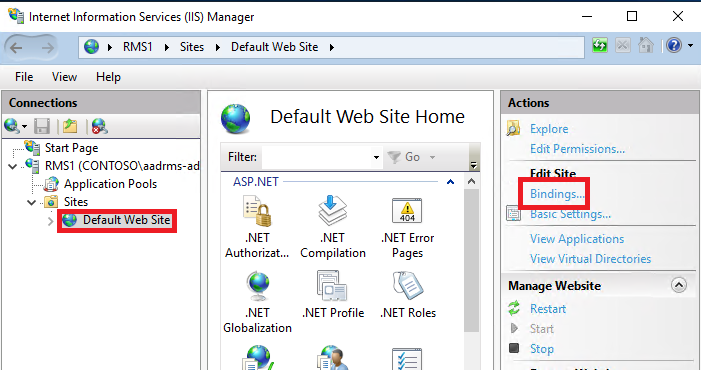Screen dimensions: 701x370
Task: Click the Delete Connection icon
Action: coord(100,126)
